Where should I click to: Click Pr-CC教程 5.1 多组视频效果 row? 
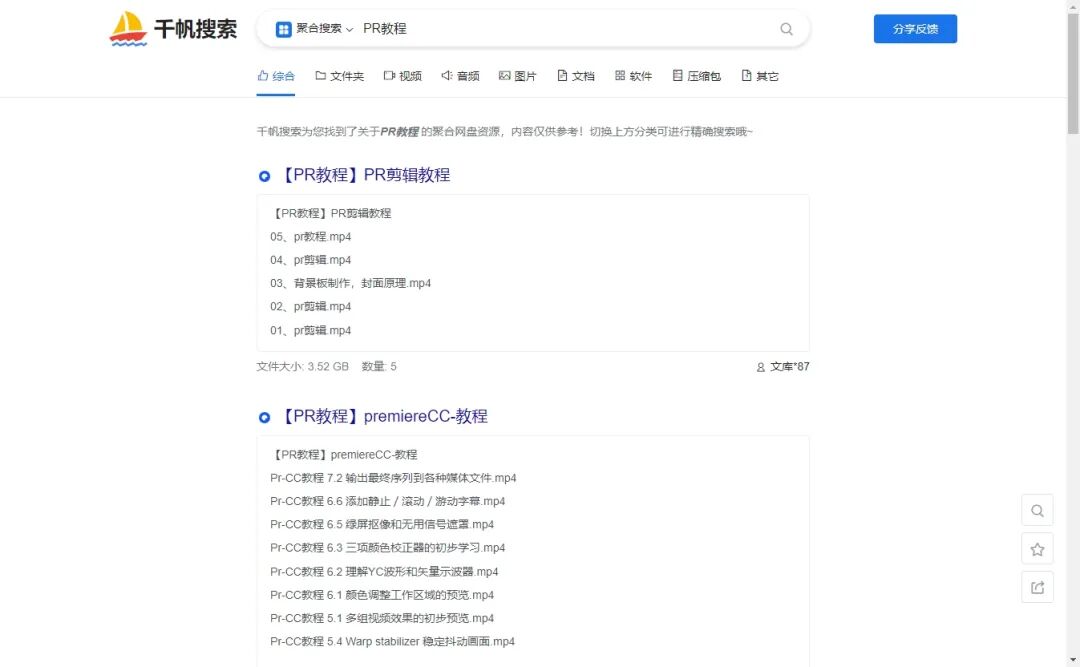382,618
